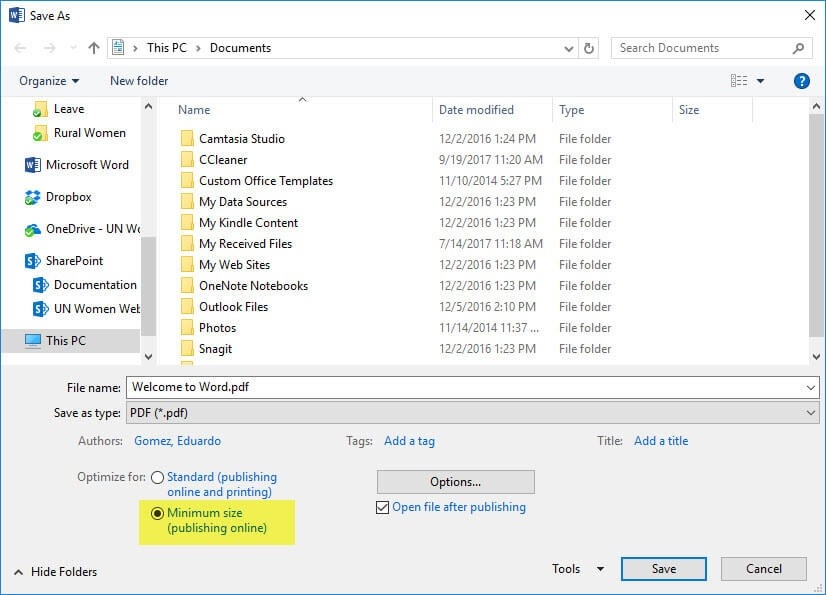The height and width of the screenshot is (595, 826).
Task: Click date 9/19/2017 11:20 AM
Action: [490, 160]
